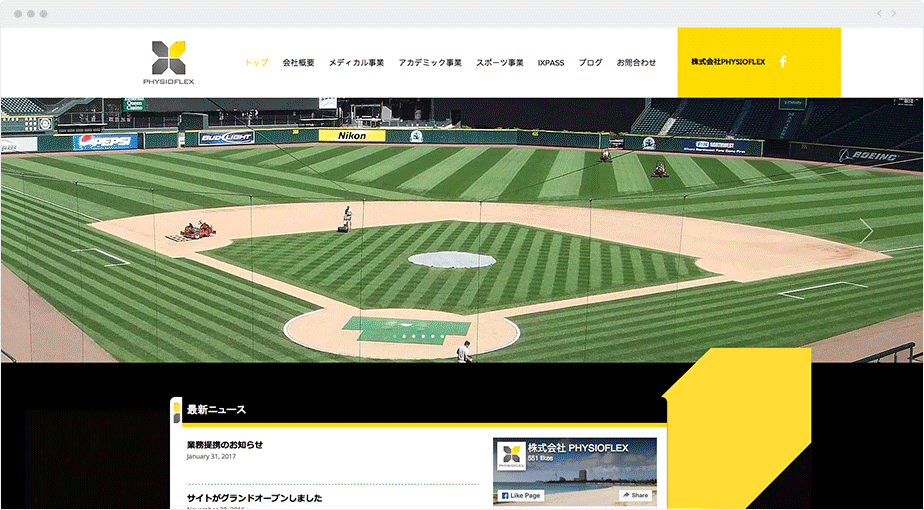This screenshot has height=510, width=924.
Task: Click the 551 likes text in the Facebook widget
Action: (x=540, y=458)
